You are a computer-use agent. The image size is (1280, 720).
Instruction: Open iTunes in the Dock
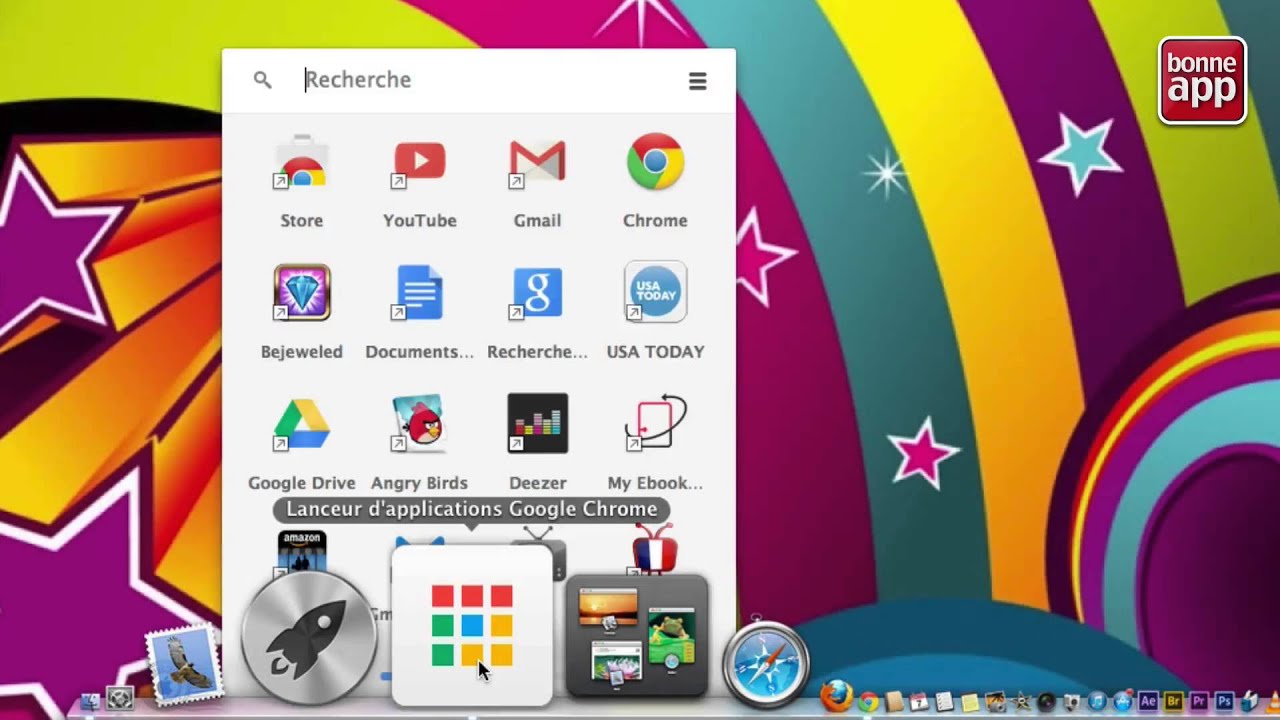1097,702
